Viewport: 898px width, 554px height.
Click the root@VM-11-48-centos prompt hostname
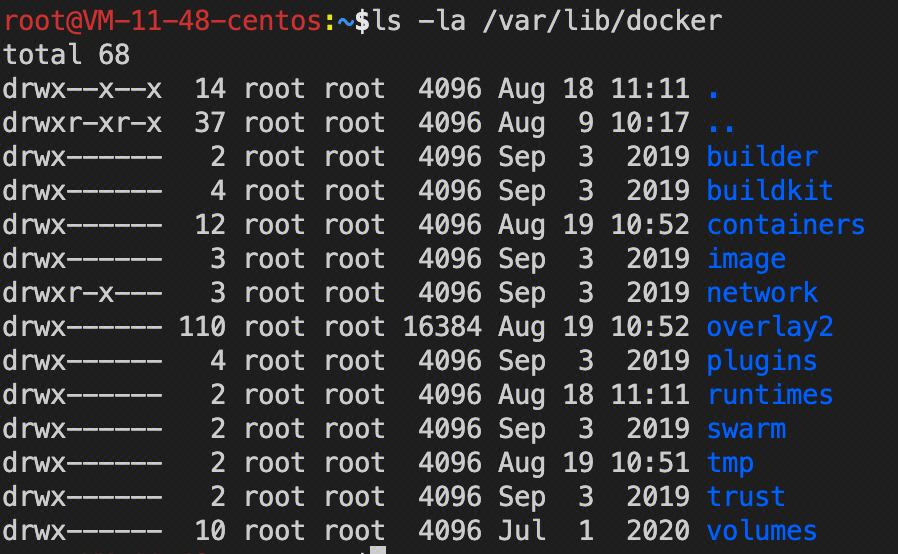pyautogui.click(x=163, y=20)
